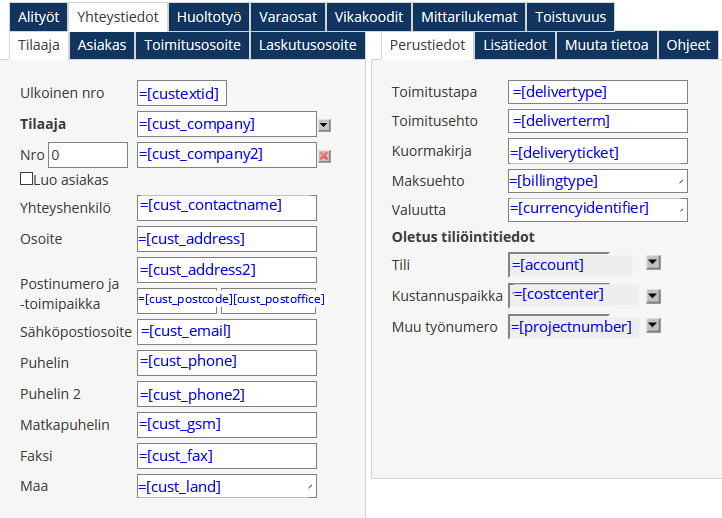Select the Laskutusosoite sub-tab
Viewport: 722px width, 518px height.
coord(307,45)
